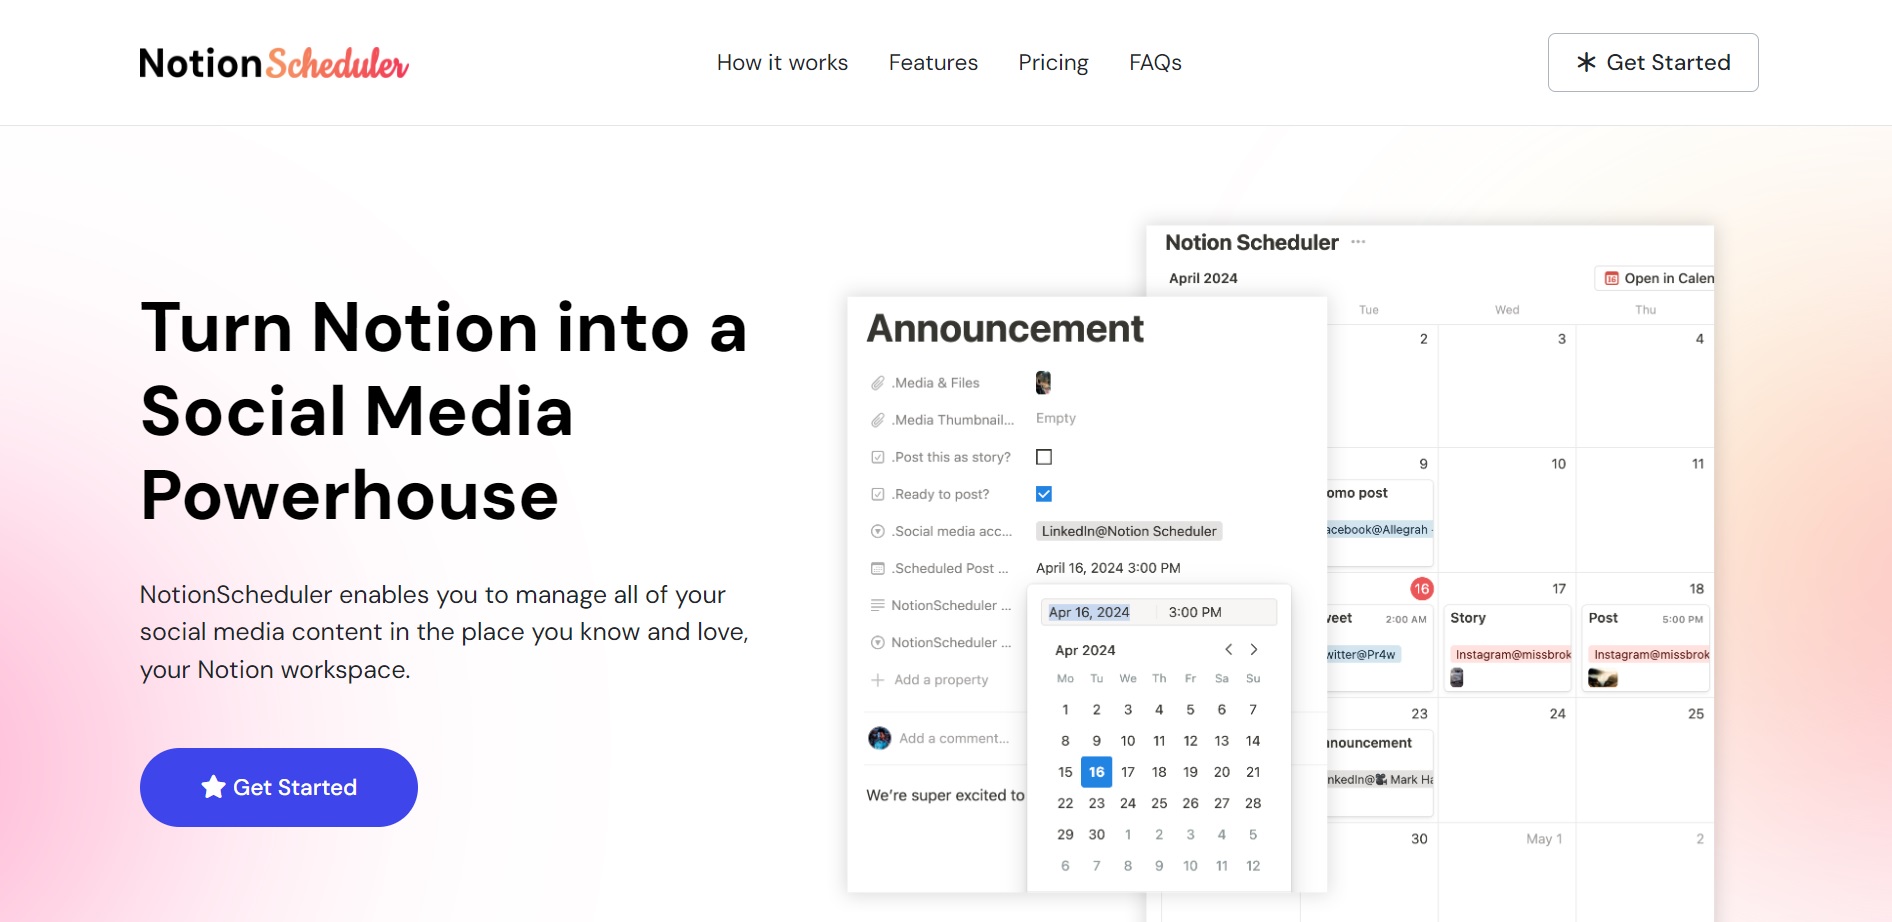Select the highlighted day 16 in date picker
The image size is (1892, 922).
[1097, 772]
